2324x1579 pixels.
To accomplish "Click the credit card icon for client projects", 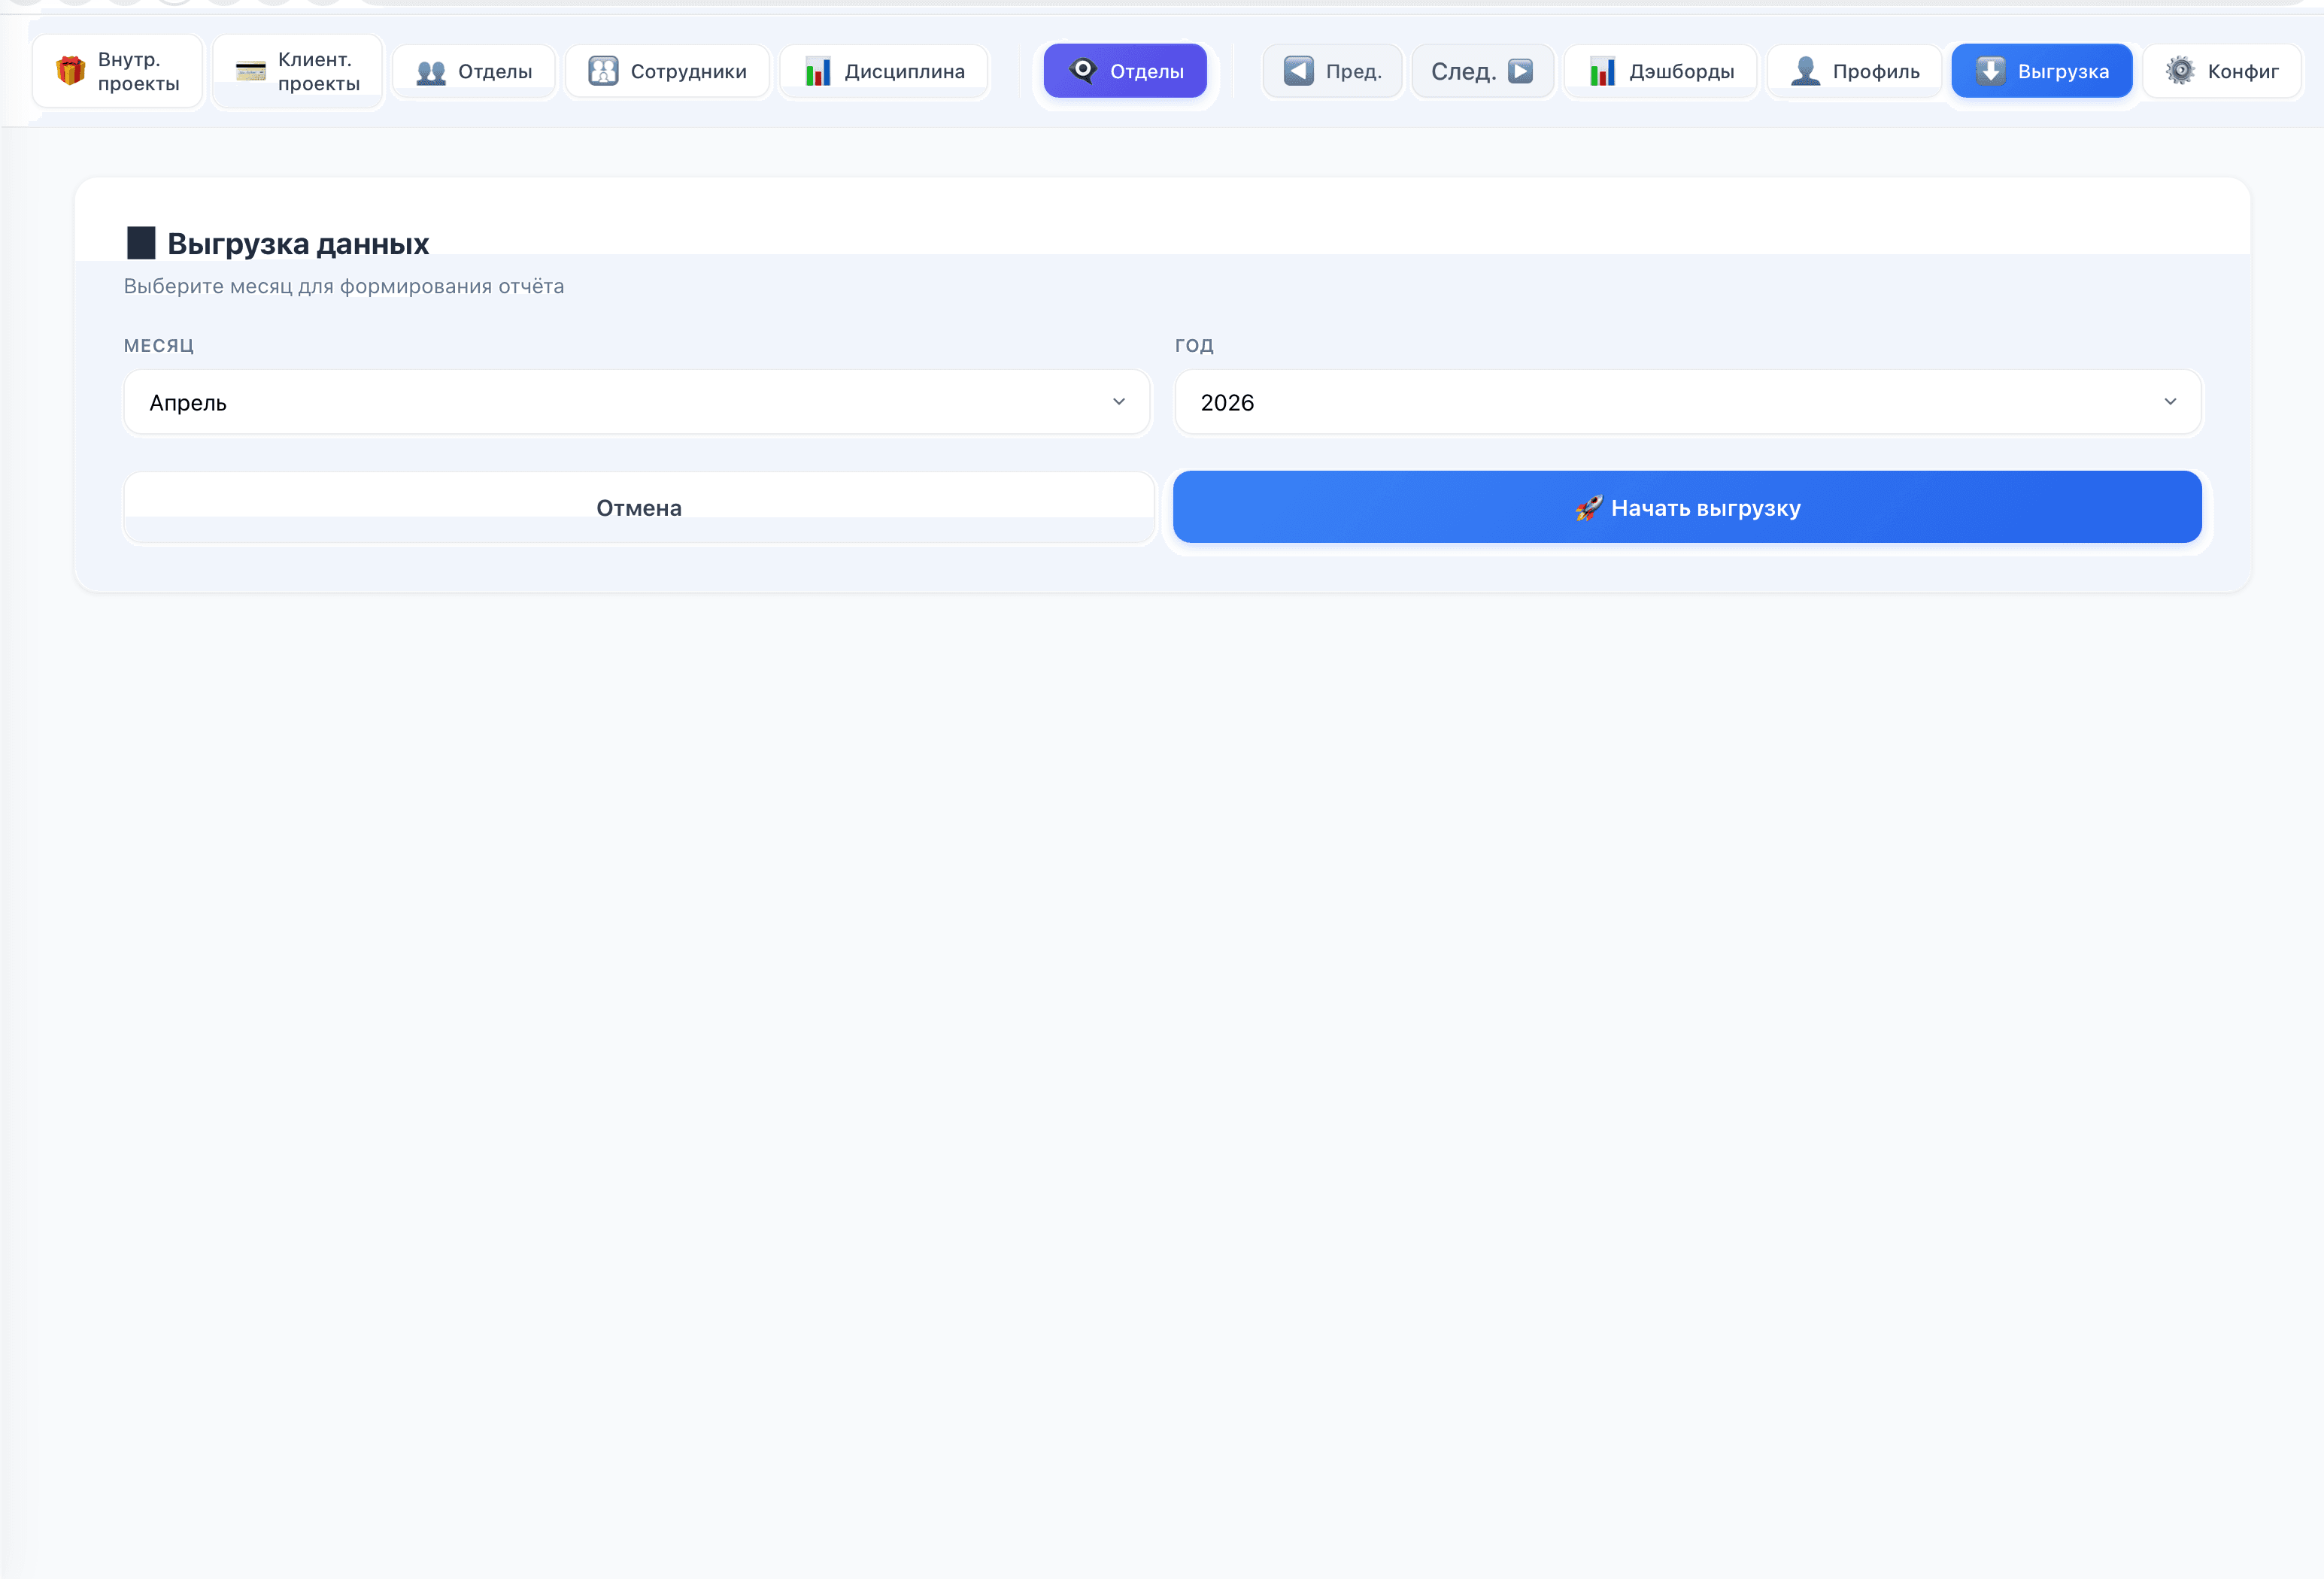I will 250,71.
